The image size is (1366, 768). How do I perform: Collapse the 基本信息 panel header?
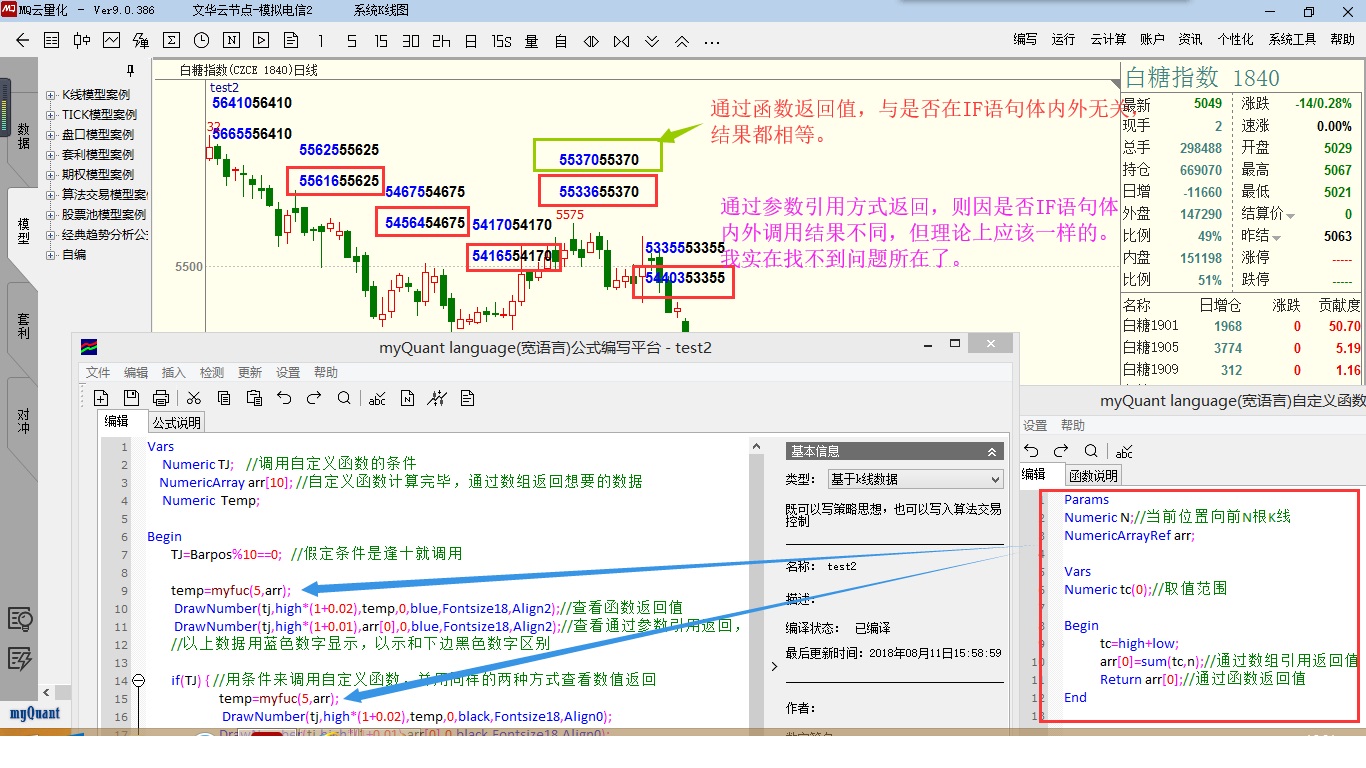point(991,452)
